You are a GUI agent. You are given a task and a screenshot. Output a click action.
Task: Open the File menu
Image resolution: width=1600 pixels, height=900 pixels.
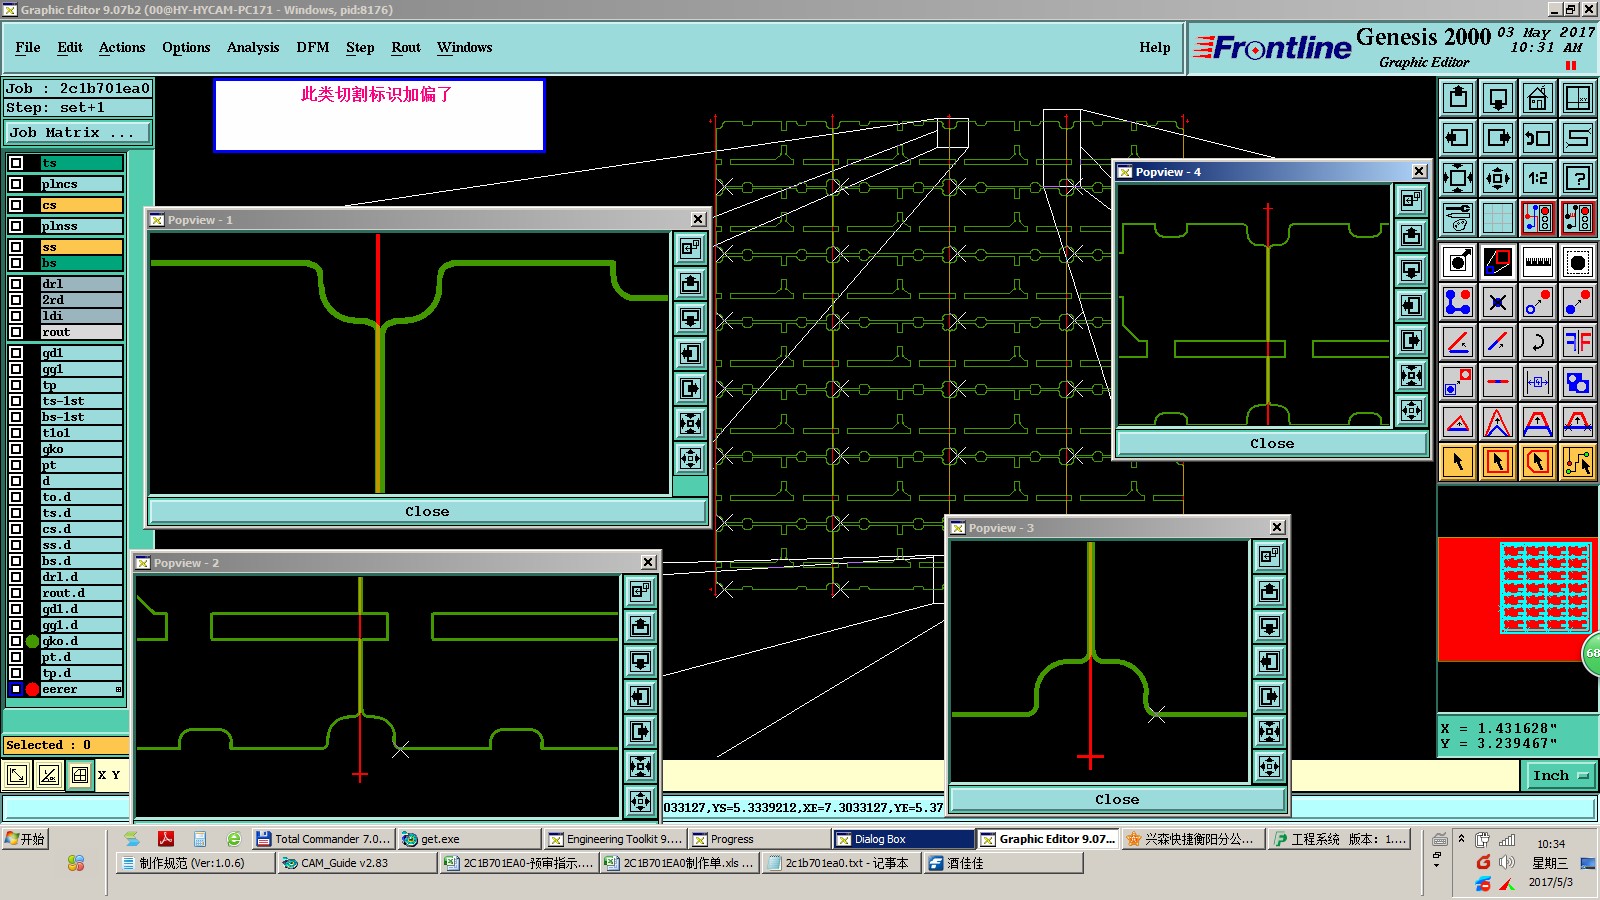pos(28,47)
